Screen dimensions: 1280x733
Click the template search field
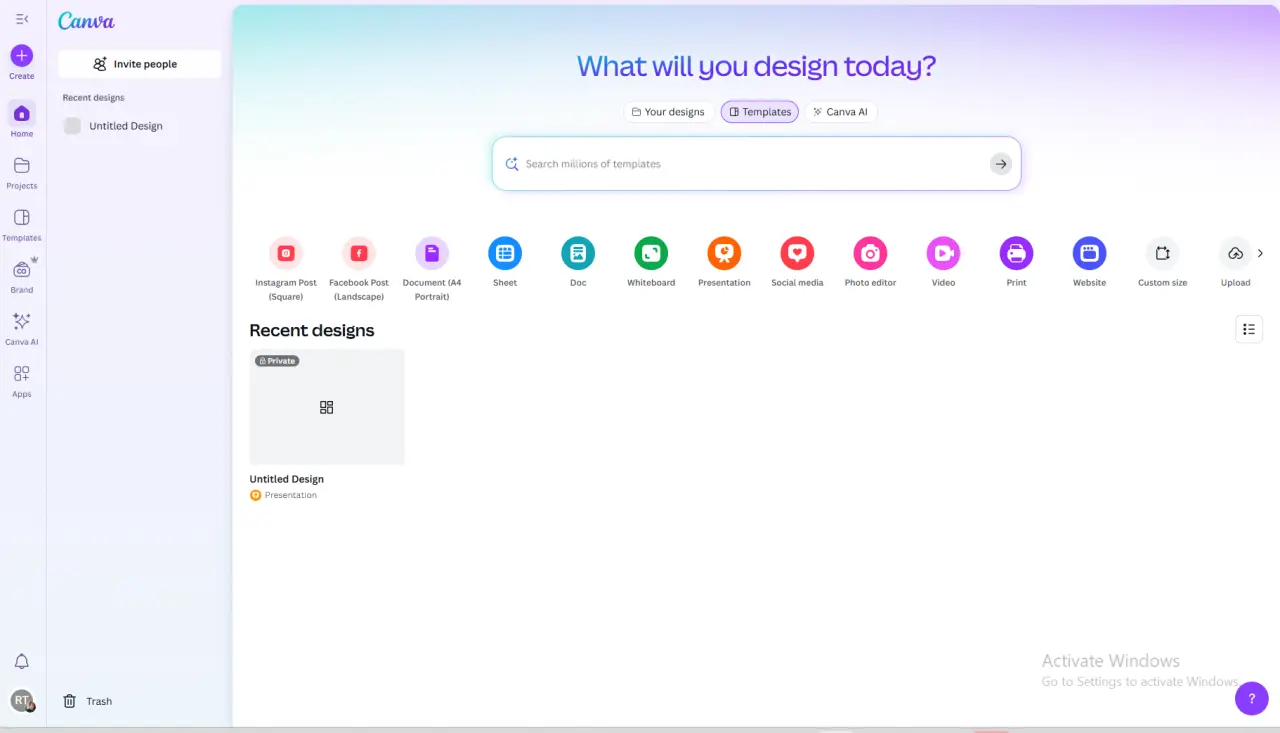coord(756,164)
